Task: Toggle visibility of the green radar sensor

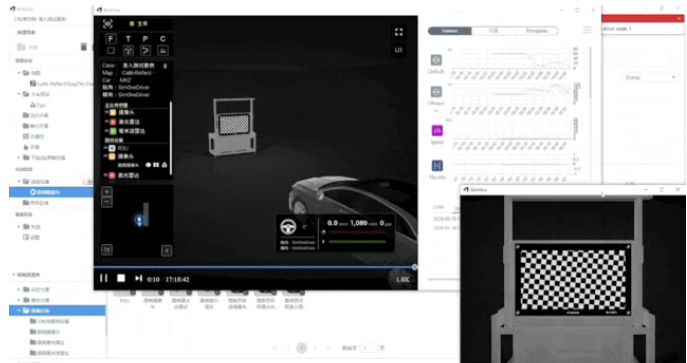Action: pos(106,131)
